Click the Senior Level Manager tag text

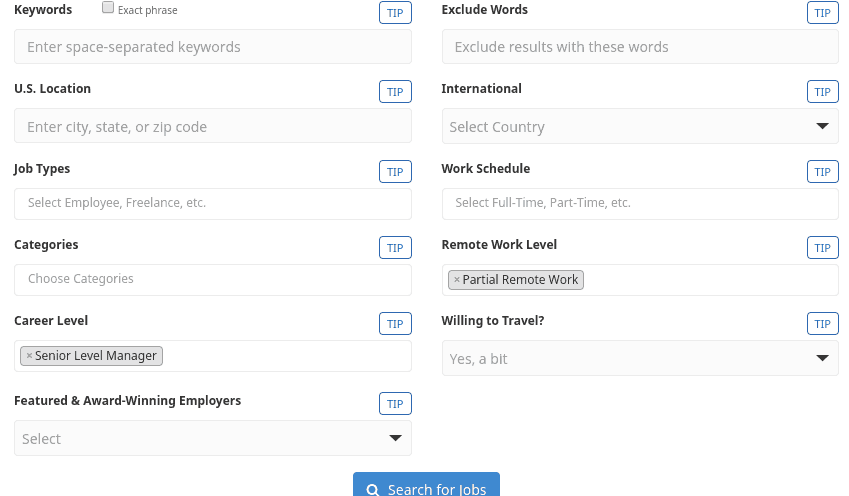(x=95, y=356)
